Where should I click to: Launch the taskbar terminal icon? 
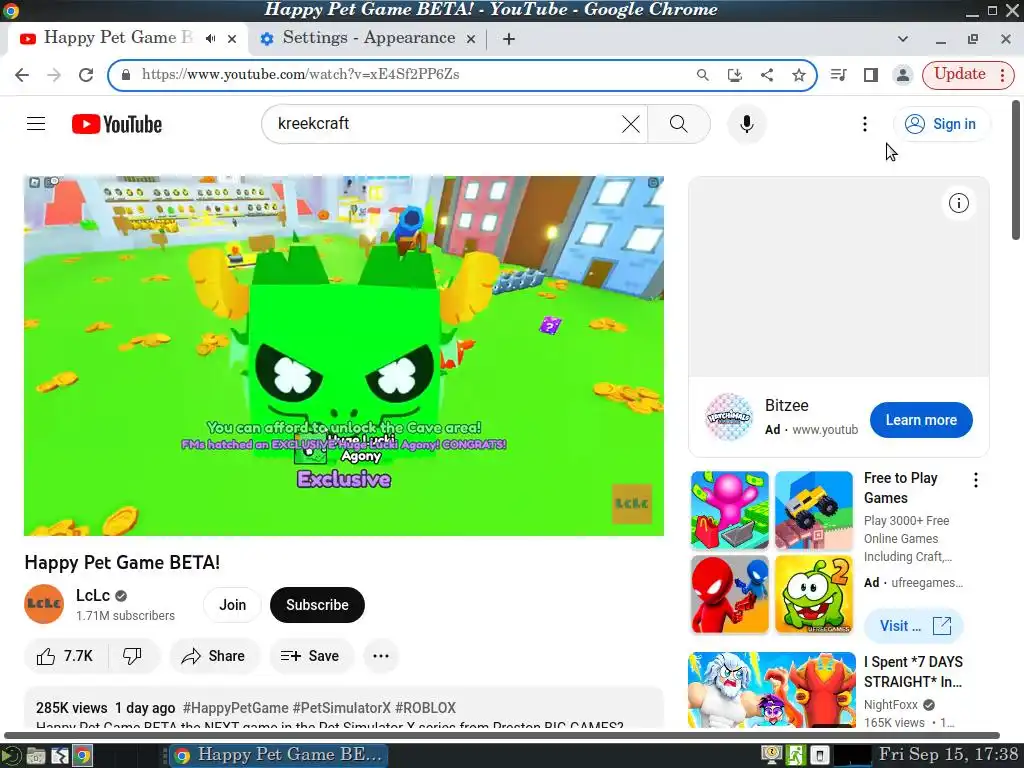(59, 756)
